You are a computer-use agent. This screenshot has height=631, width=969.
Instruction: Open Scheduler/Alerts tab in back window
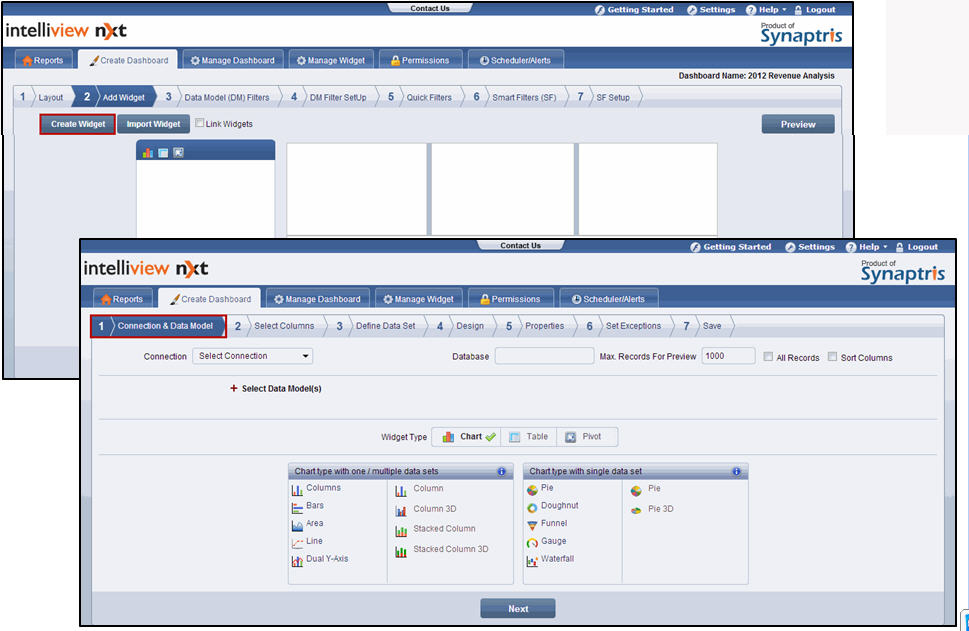(515, 60)
